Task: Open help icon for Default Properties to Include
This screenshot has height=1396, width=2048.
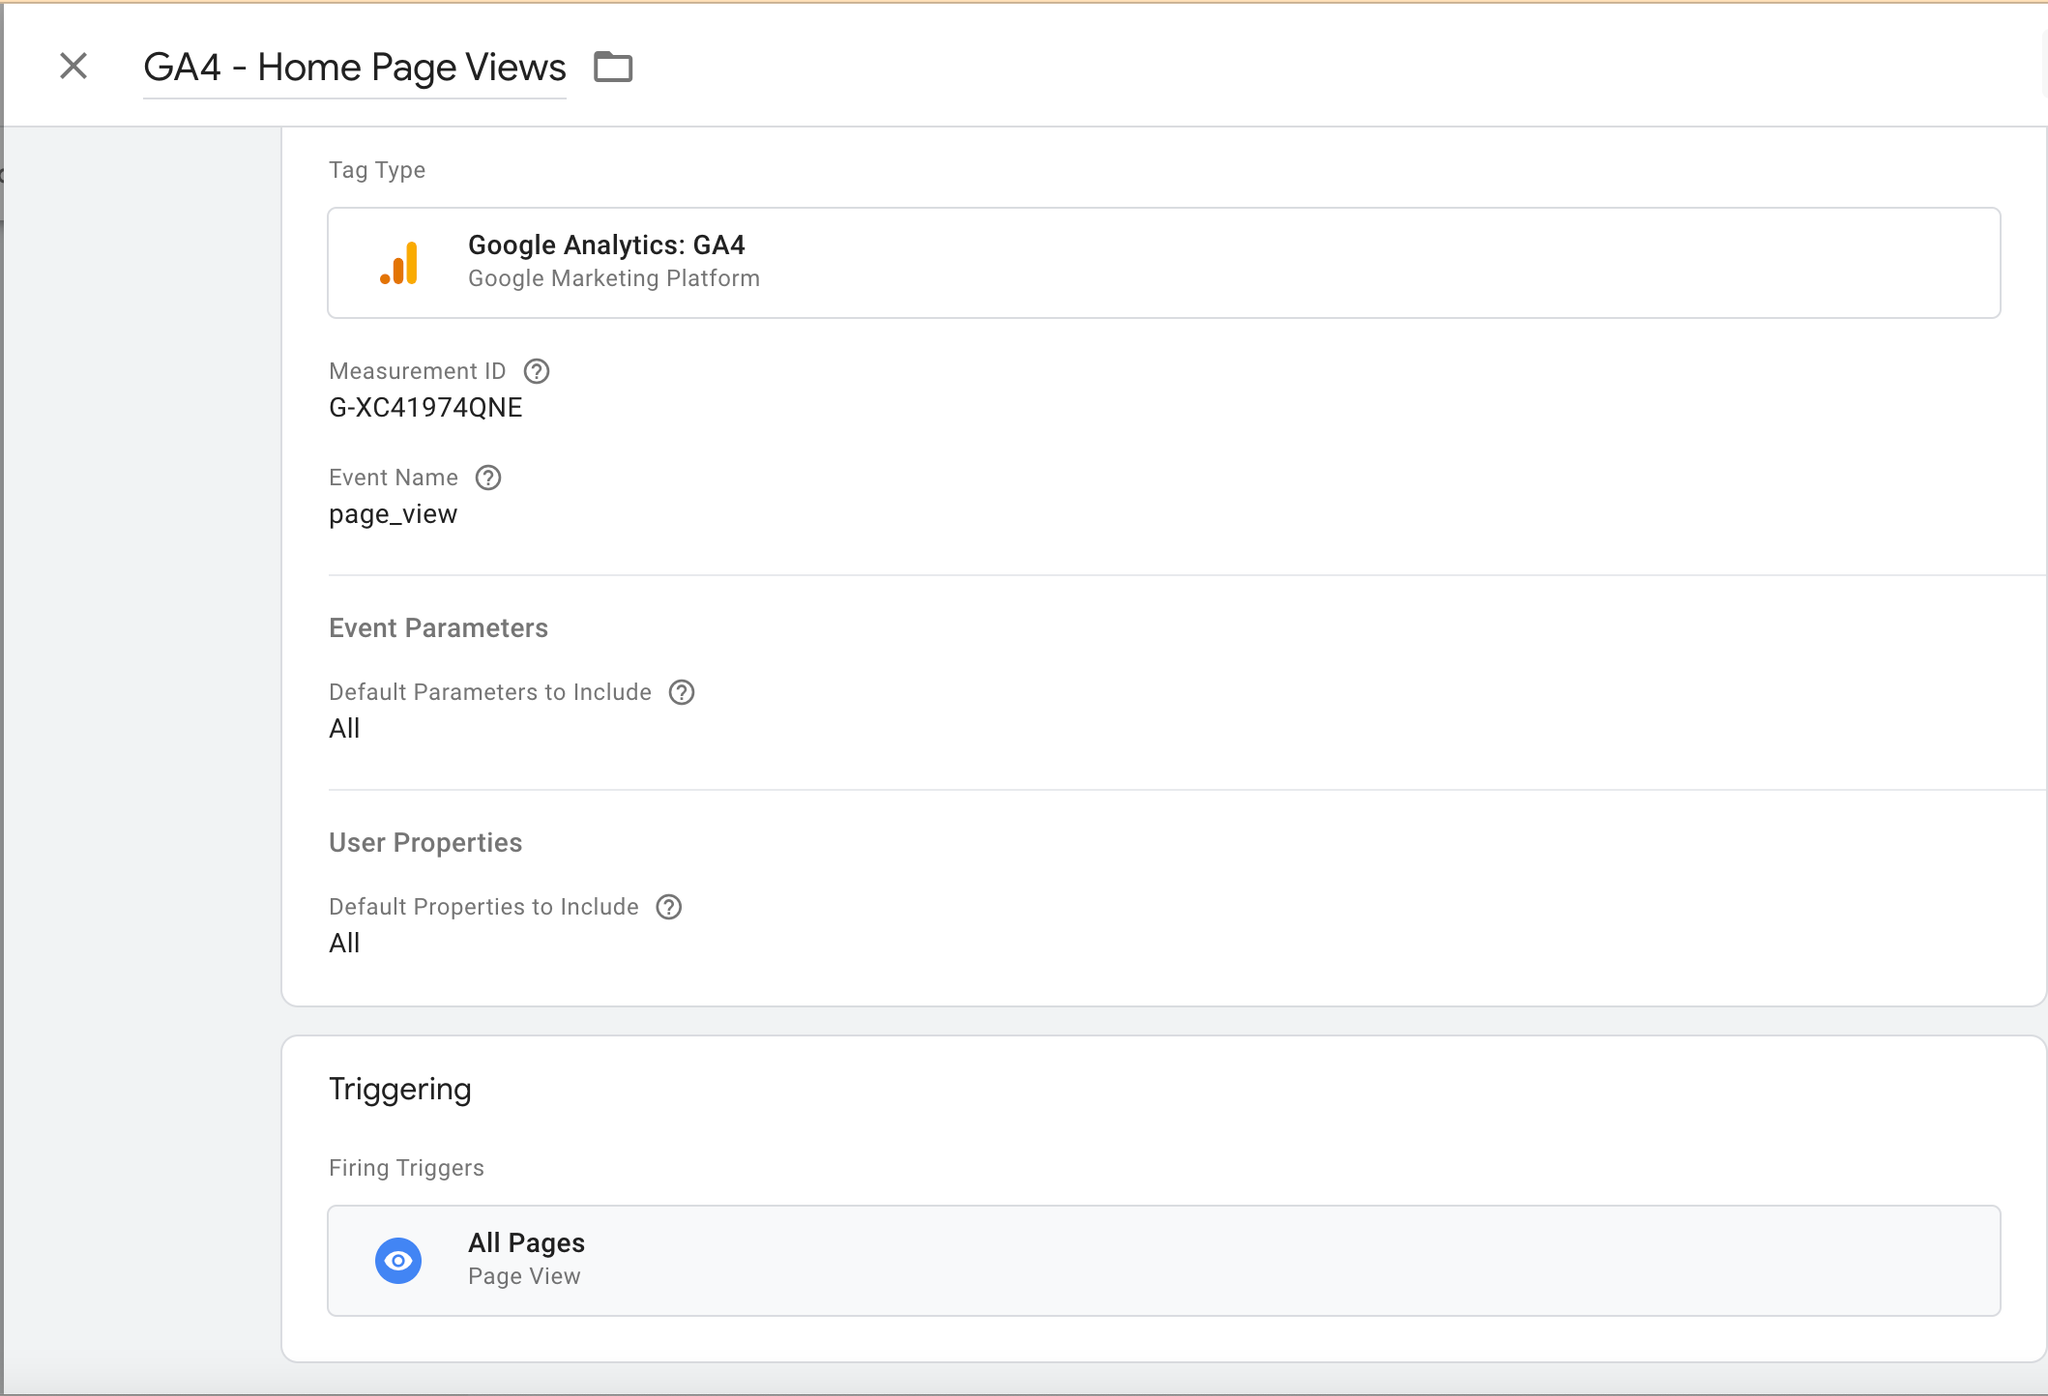Action: coord(669,907)
